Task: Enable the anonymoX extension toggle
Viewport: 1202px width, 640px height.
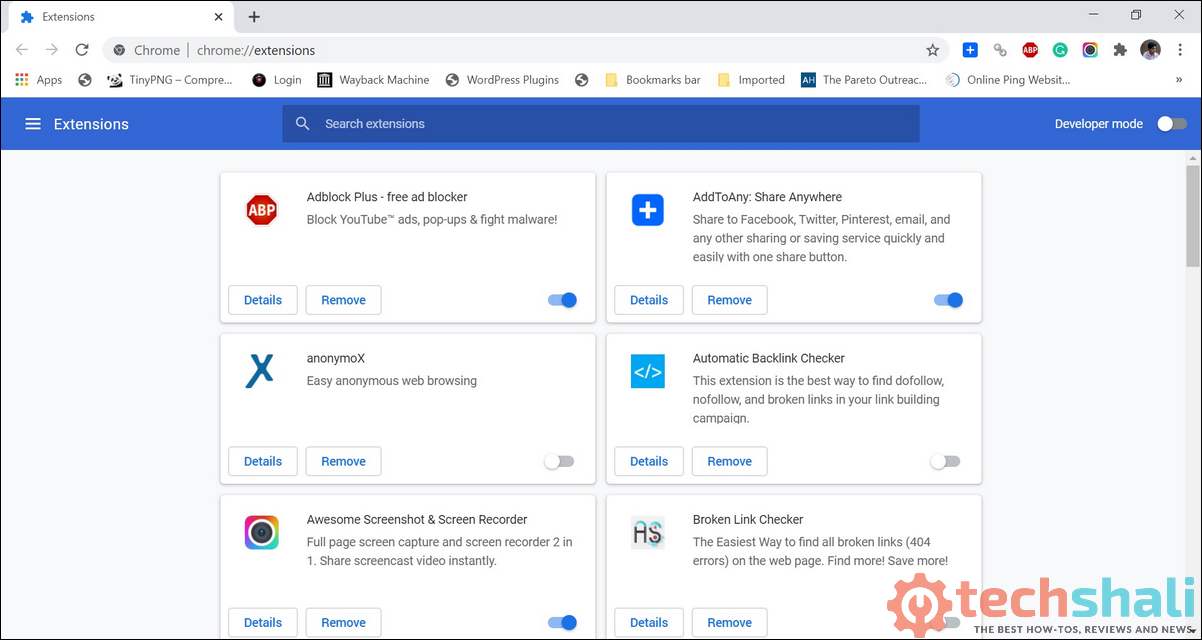Action: coord(559,461)
